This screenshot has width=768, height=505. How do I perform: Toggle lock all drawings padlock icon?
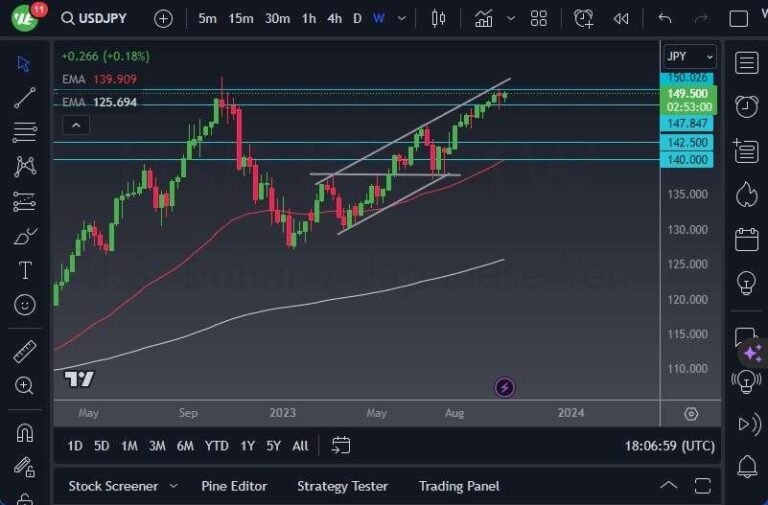24,499
